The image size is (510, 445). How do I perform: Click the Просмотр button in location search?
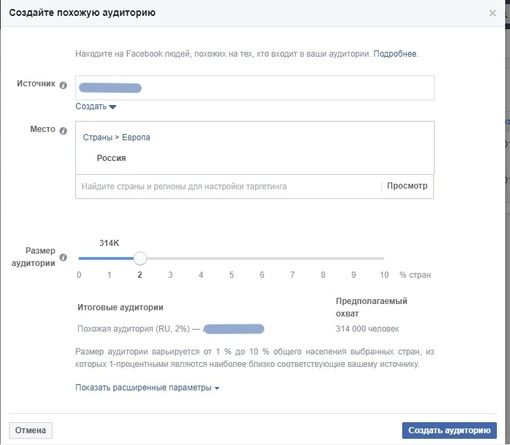tap(407, 186)
